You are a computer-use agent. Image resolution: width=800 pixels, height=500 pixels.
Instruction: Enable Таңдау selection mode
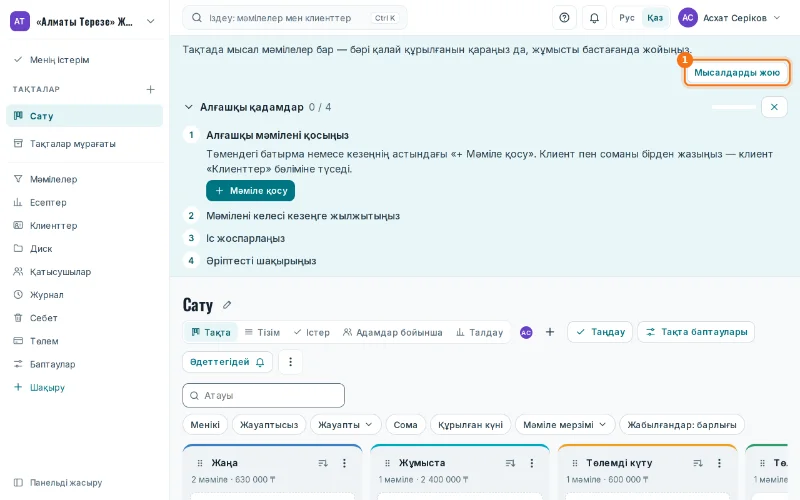[x=600, y=332]
